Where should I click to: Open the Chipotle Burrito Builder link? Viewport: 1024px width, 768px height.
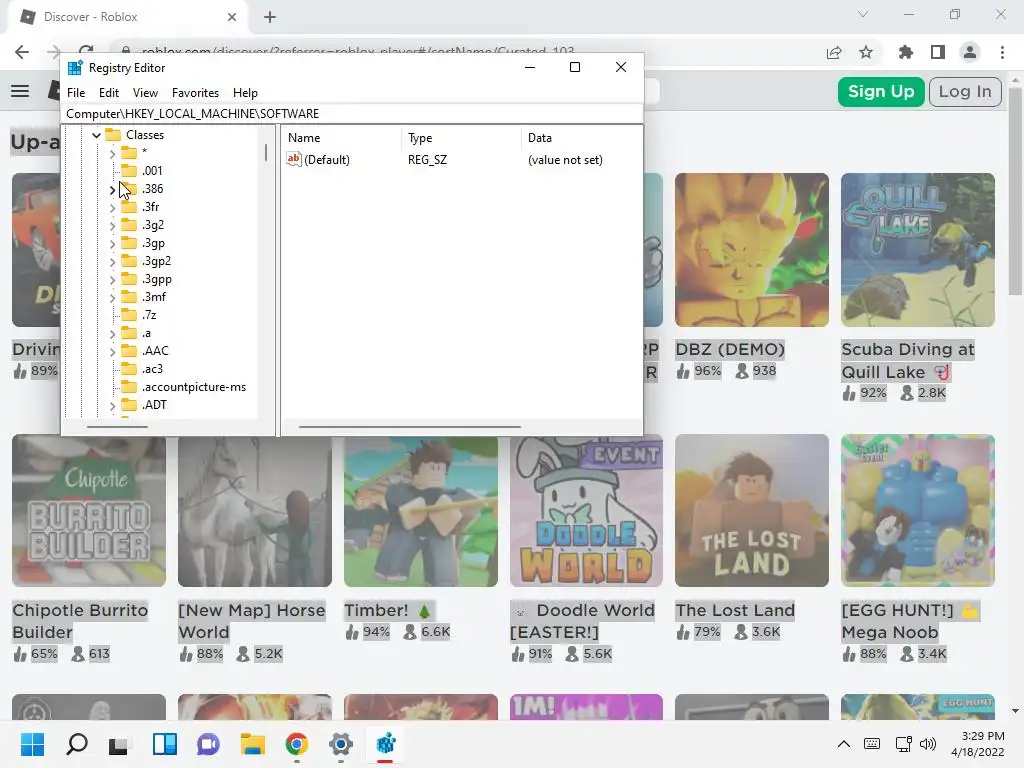80,621
